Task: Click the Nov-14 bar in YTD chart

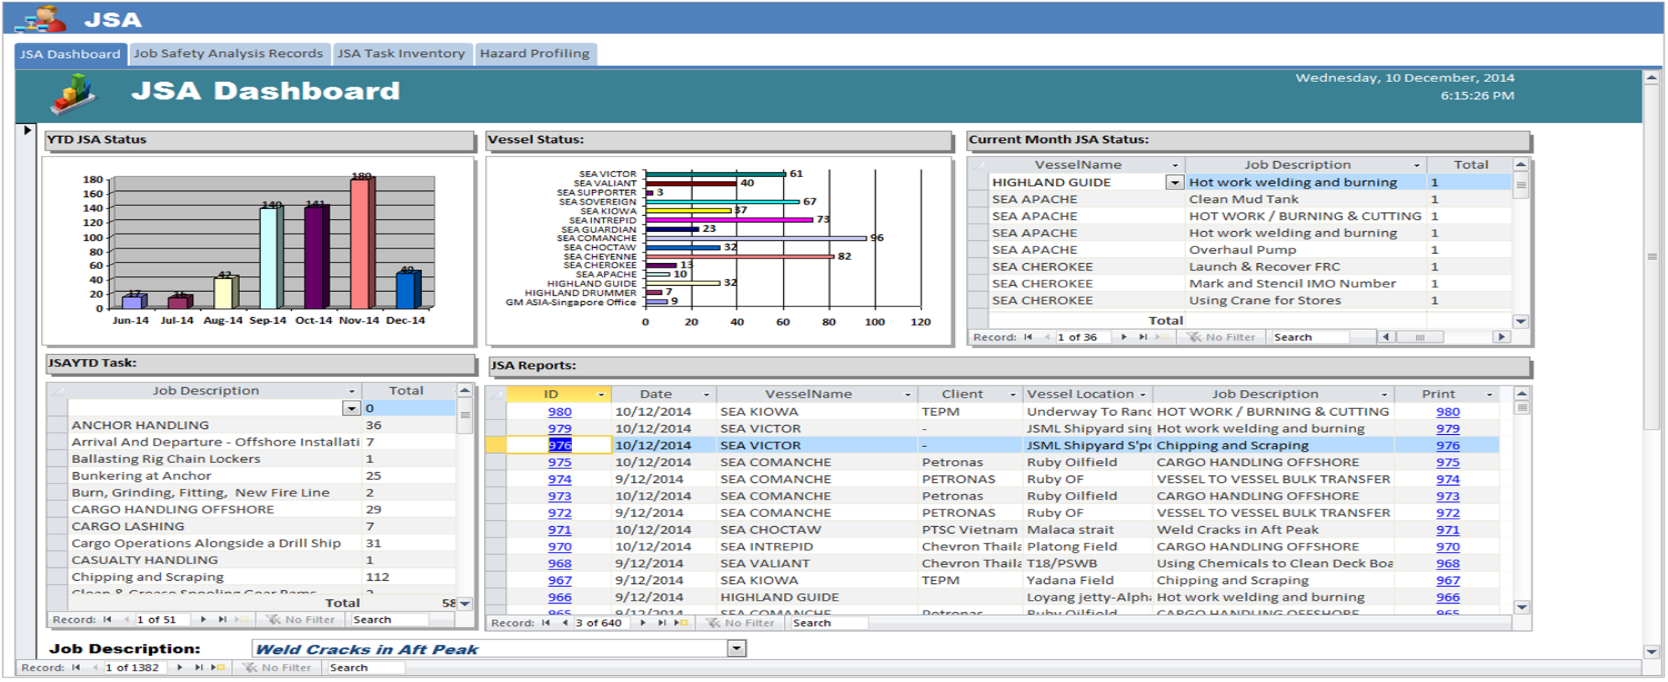Action: 361,243
